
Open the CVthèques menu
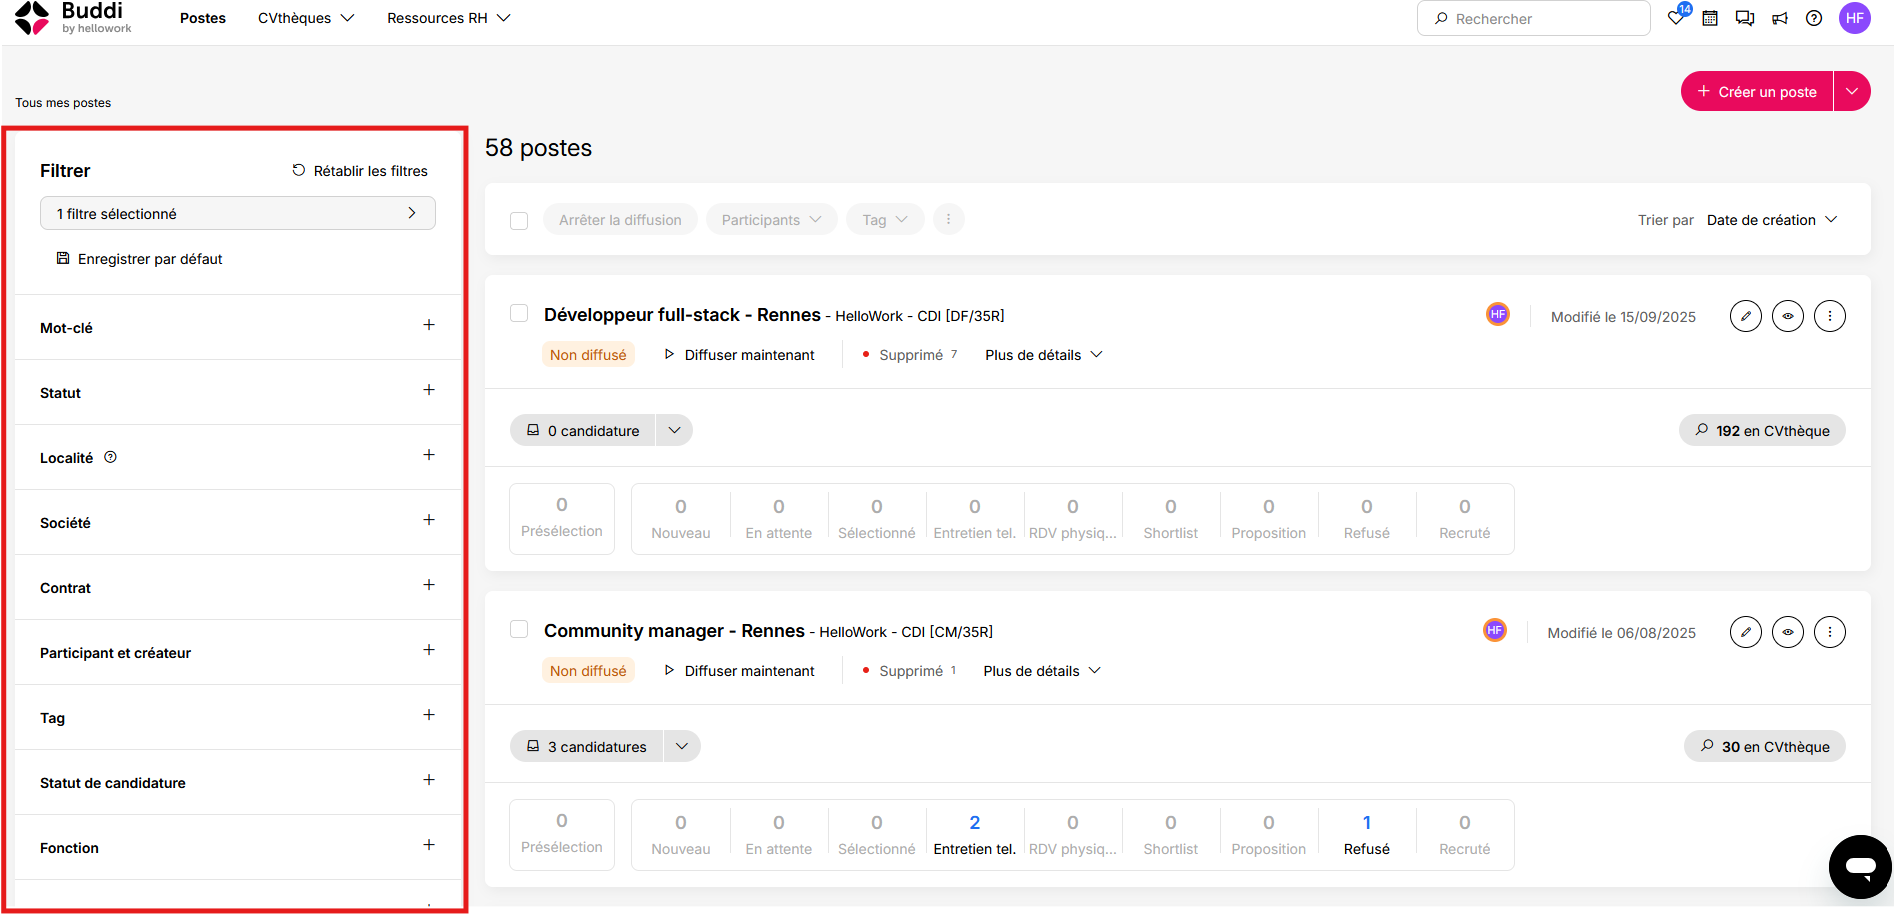point(306,18)
